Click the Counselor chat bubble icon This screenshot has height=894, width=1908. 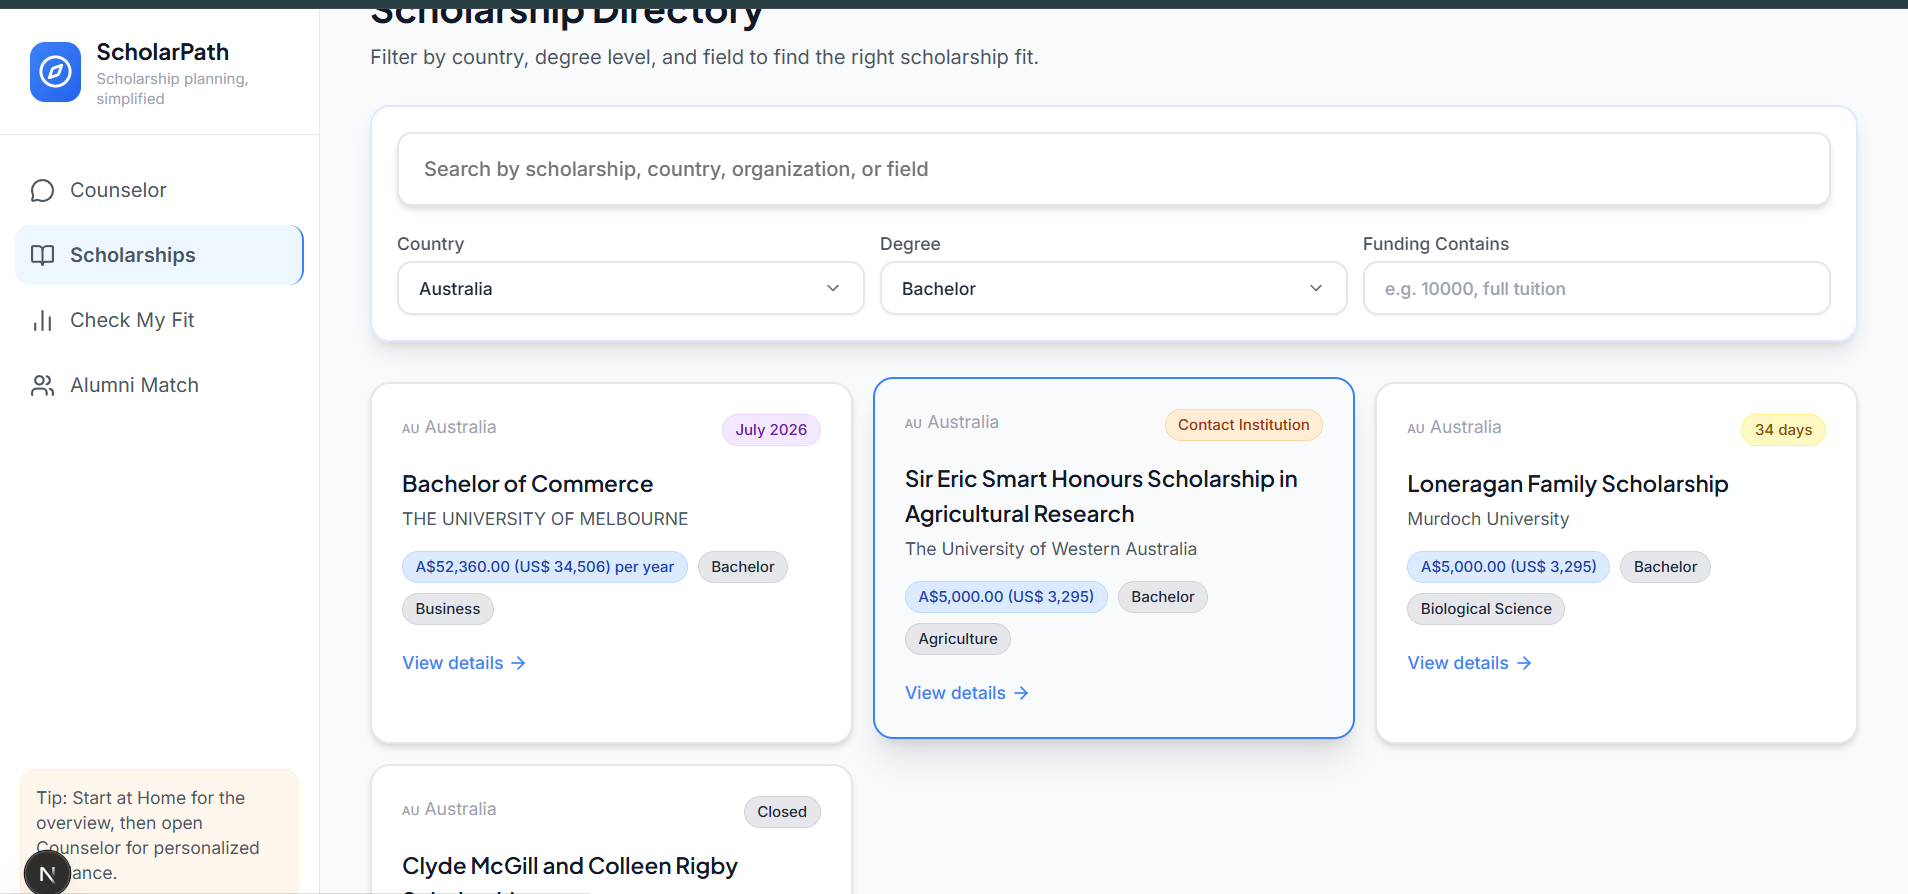[x=42, y=190]
